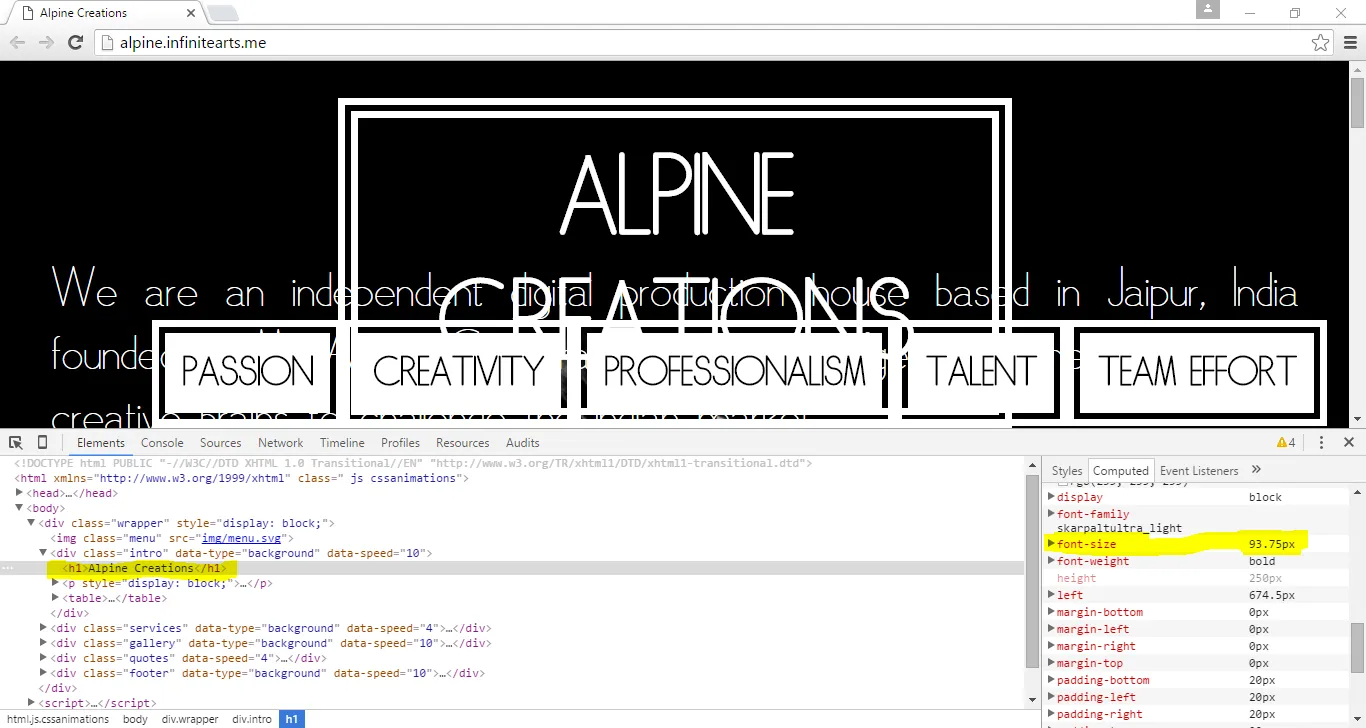This screenshot has height=728, width=1366.
Task: Close the DevTools panel
Action: pyautogui.click(x=1349, y=443)
